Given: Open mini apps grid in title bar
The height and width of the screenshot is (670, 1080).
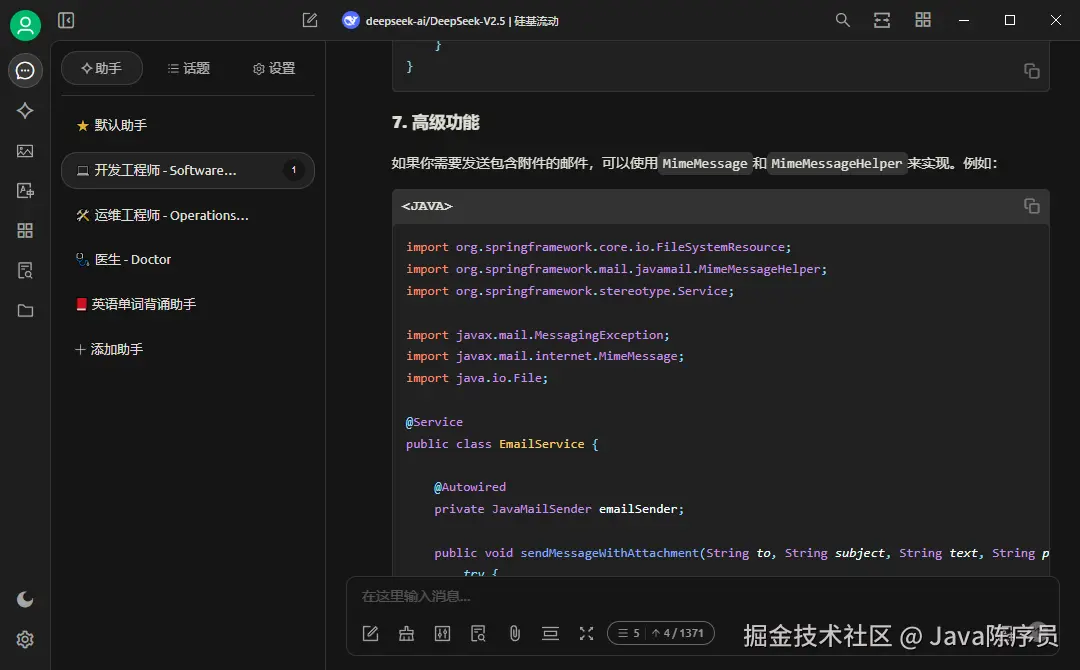Looking at the screenshot, I should 923,20.
